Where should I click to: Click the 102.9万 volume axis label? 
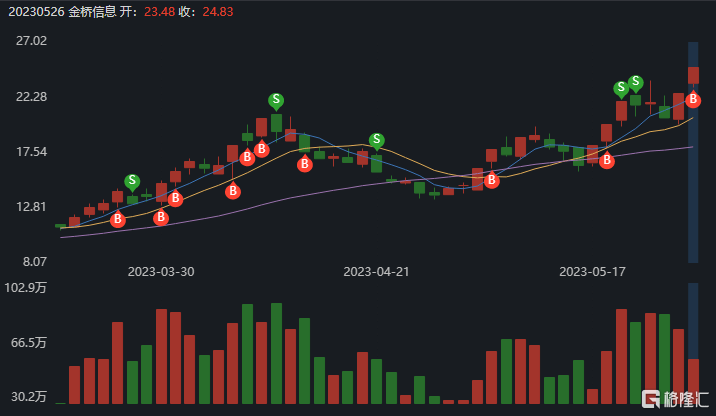click(x=27, y=289)
